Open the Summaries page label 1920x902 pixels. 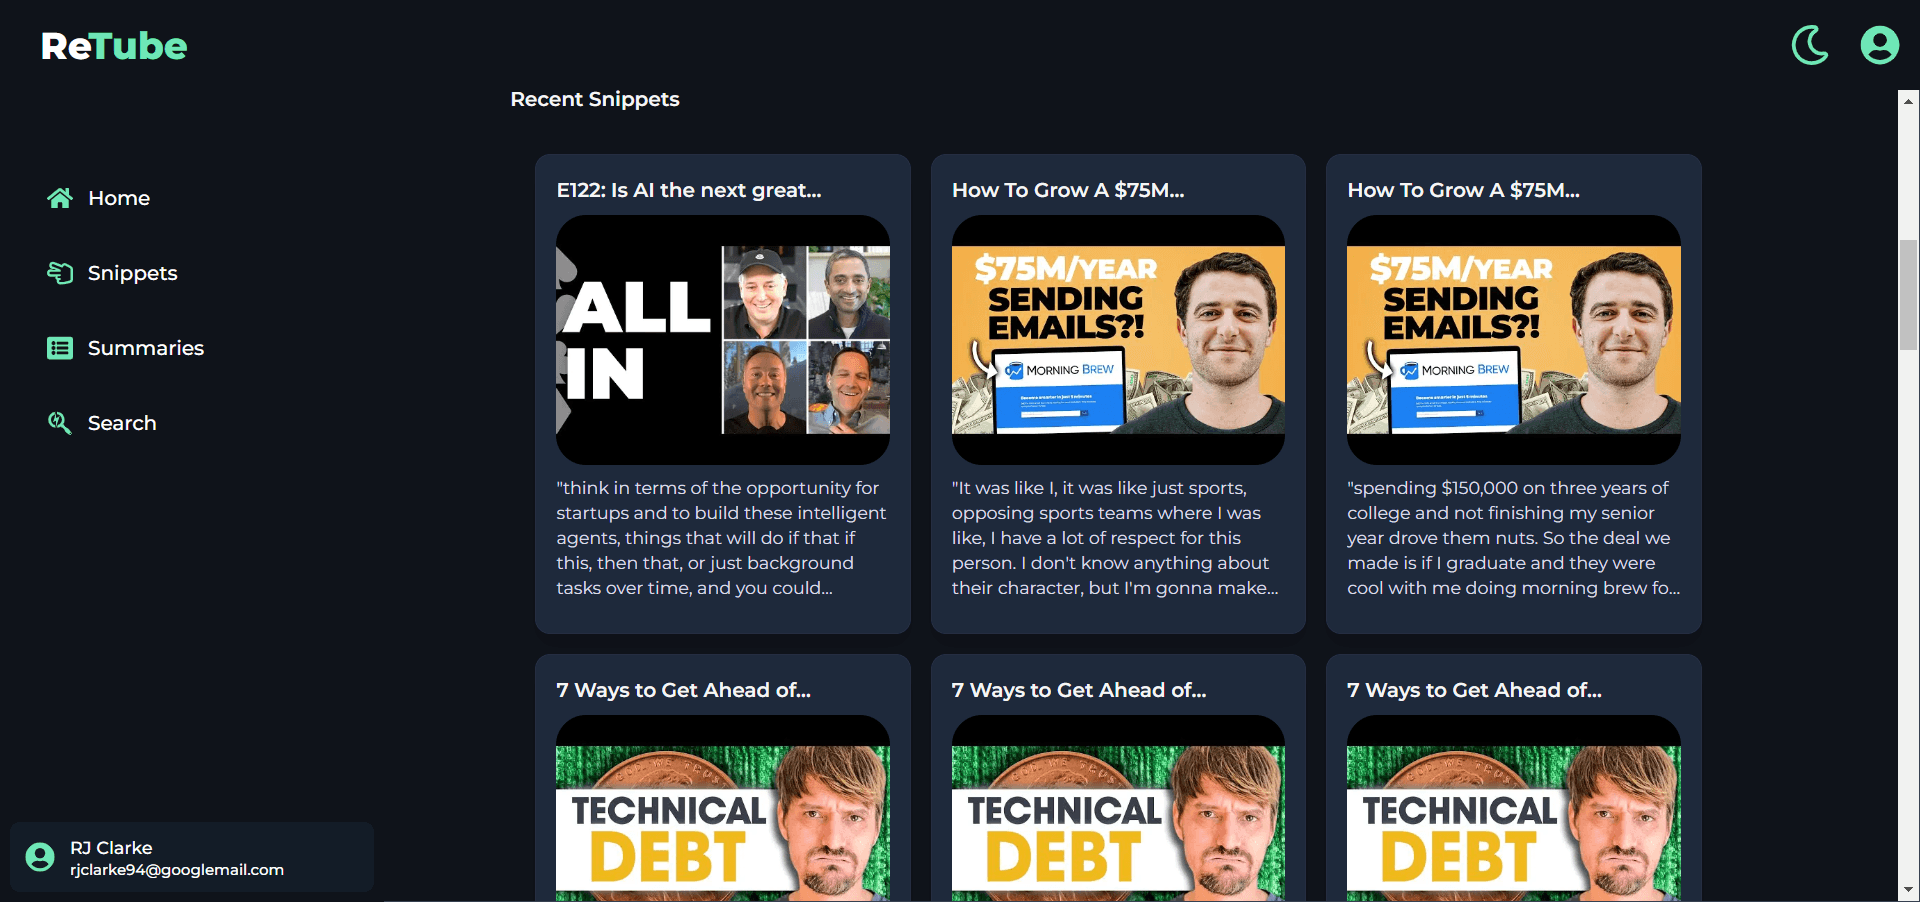pos(146,348)
